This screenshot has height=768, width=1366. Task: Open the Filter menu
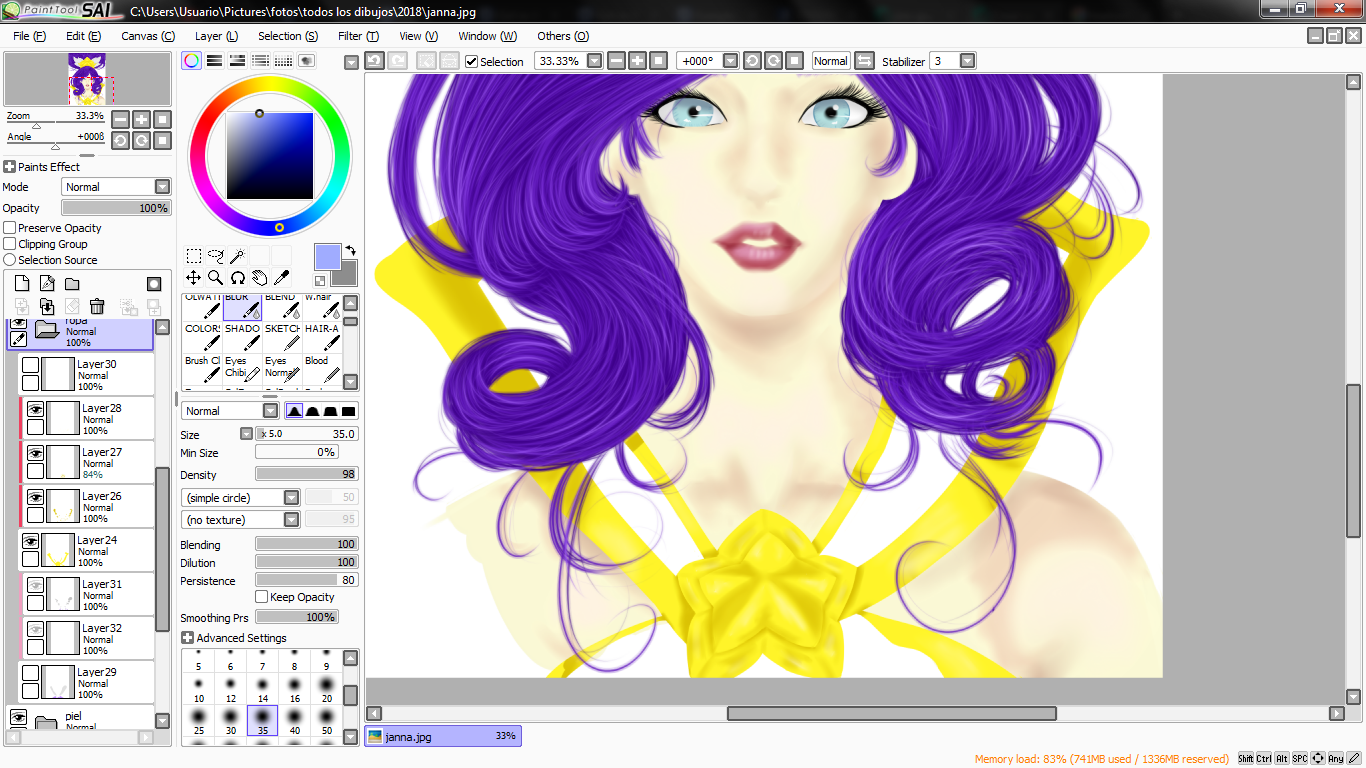pyautogui.click(x=358, y=36)
